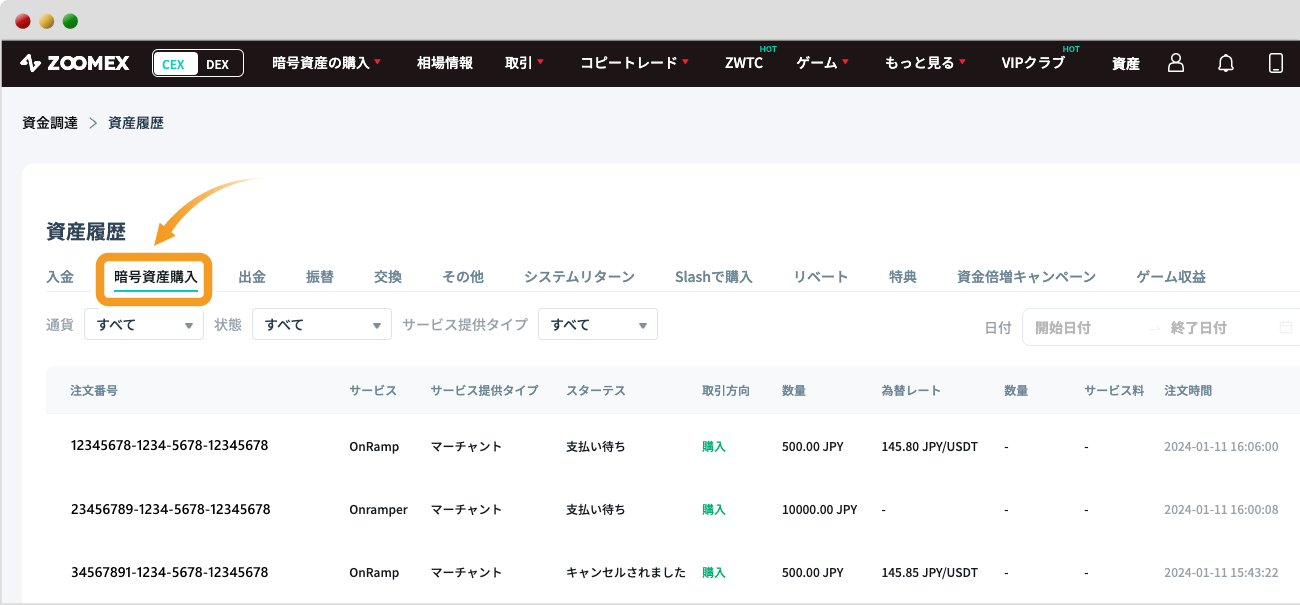1300x605 pixels.
Task: Select order number 23456789-1234-5678-12345678
Action: click(170, 509)
